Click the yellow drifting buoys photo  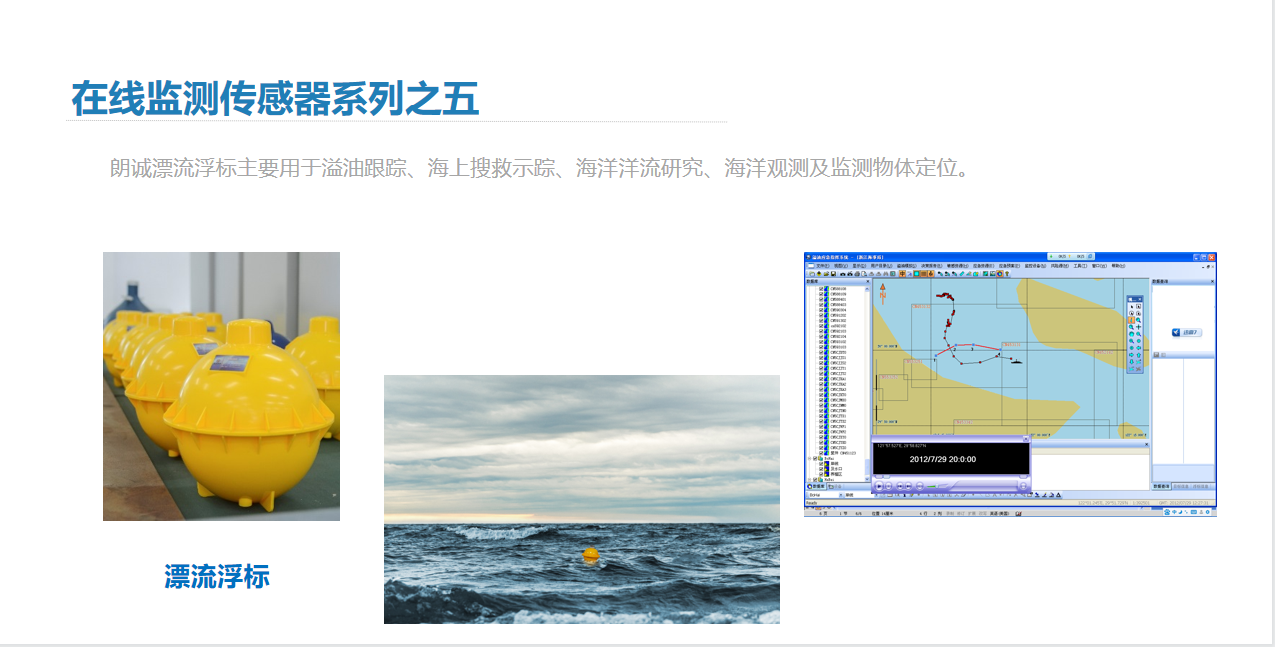tap(221, 386)
